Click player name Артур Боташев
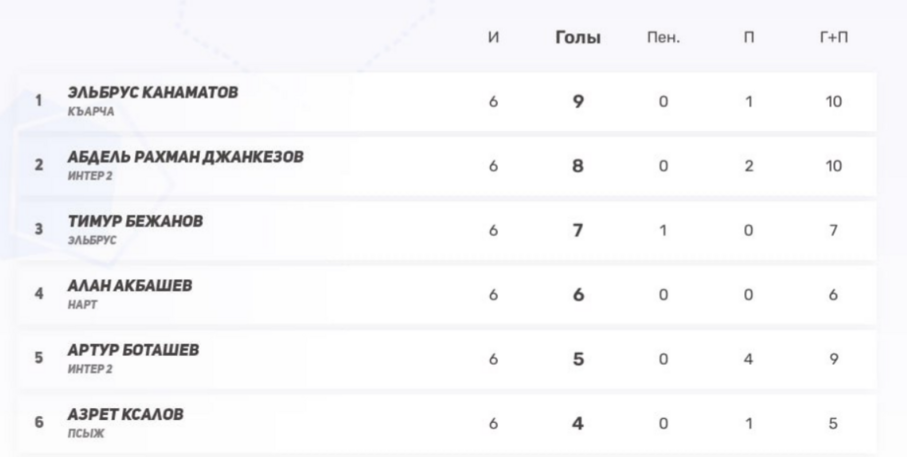The image size is (907, 457). 133,350
